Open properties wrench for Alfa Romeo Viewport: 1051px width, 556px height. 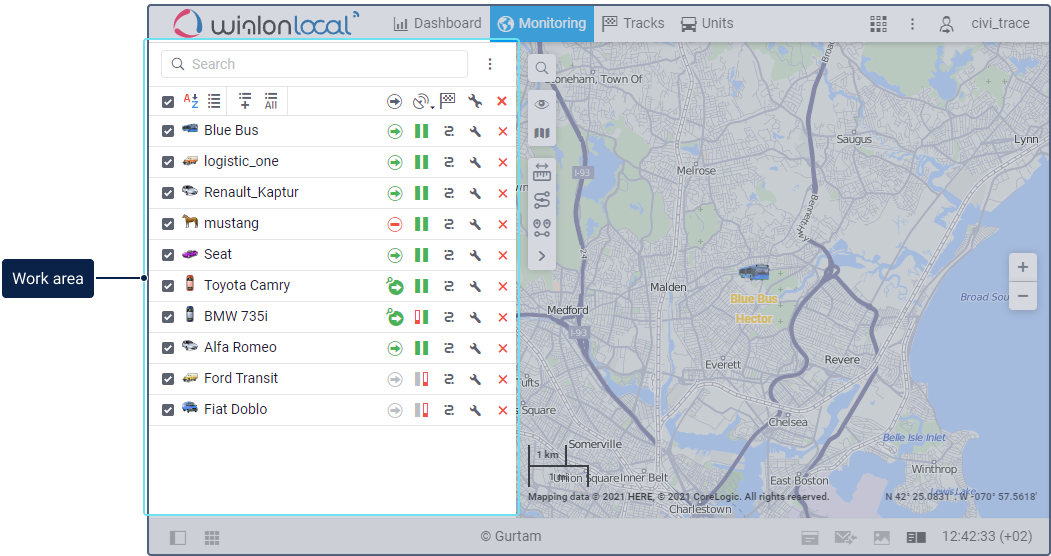[x=475, y=348]
